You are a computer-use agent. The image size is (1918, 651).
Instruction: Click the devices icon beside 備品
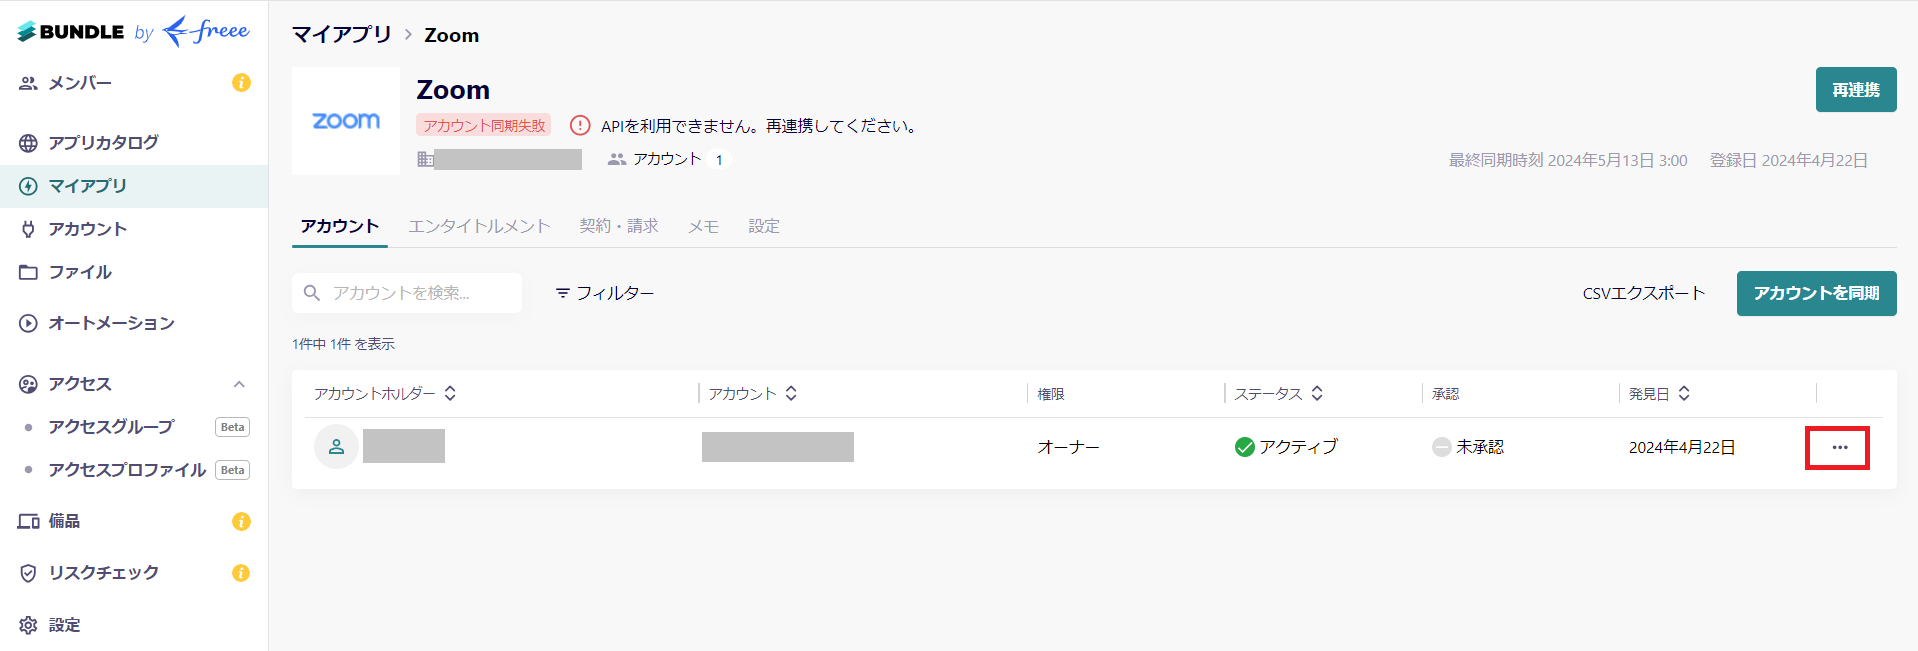(x=28, y=521)
